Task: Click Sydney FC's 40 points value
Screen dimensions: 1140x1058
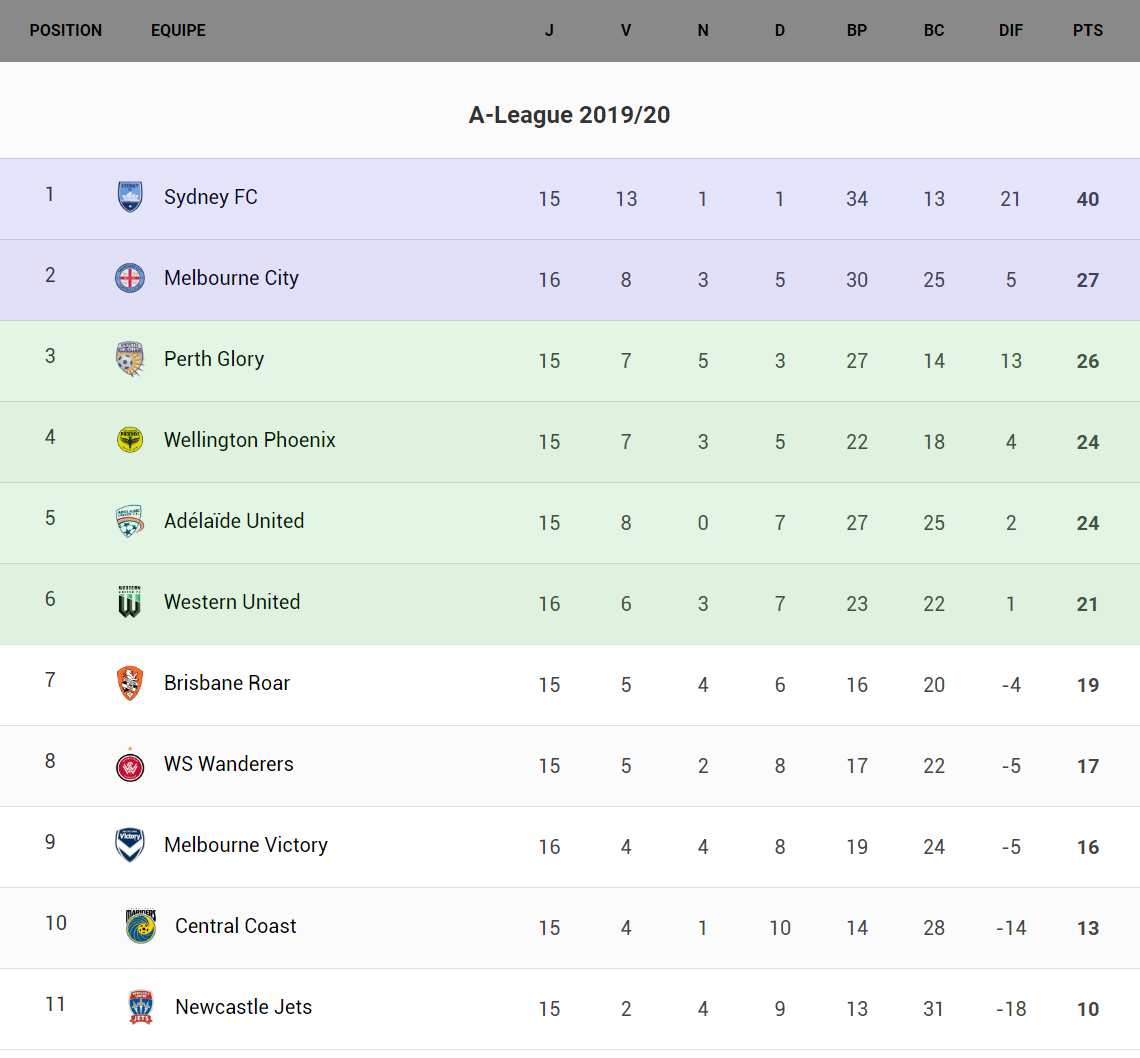Action: tap(1088, 199)
